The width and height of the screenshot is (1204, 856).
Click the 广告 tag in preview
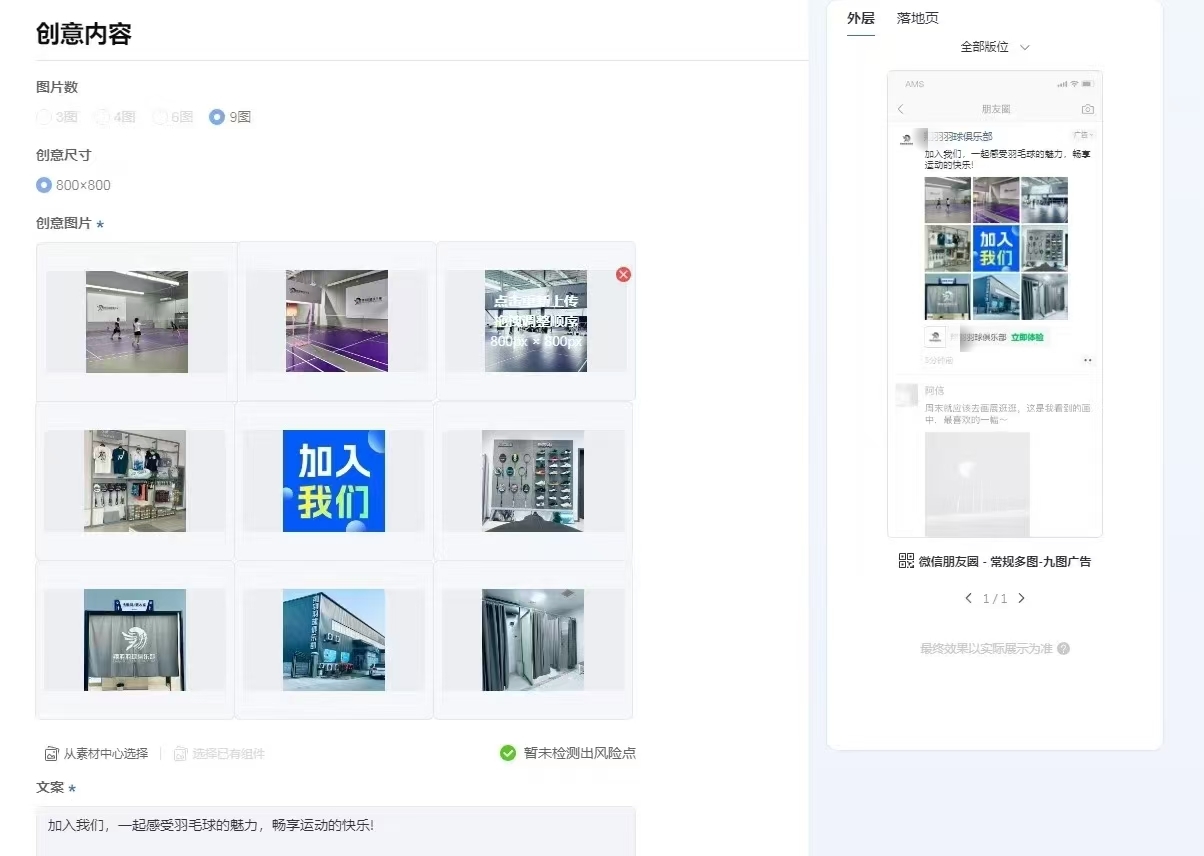[x=1083, y=134]
